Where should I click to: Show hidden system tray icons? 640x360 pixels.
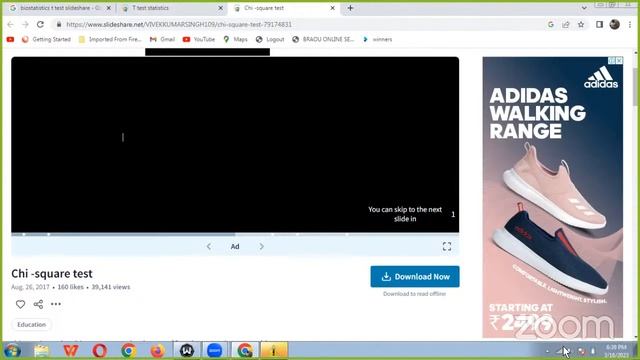point(547,351)
